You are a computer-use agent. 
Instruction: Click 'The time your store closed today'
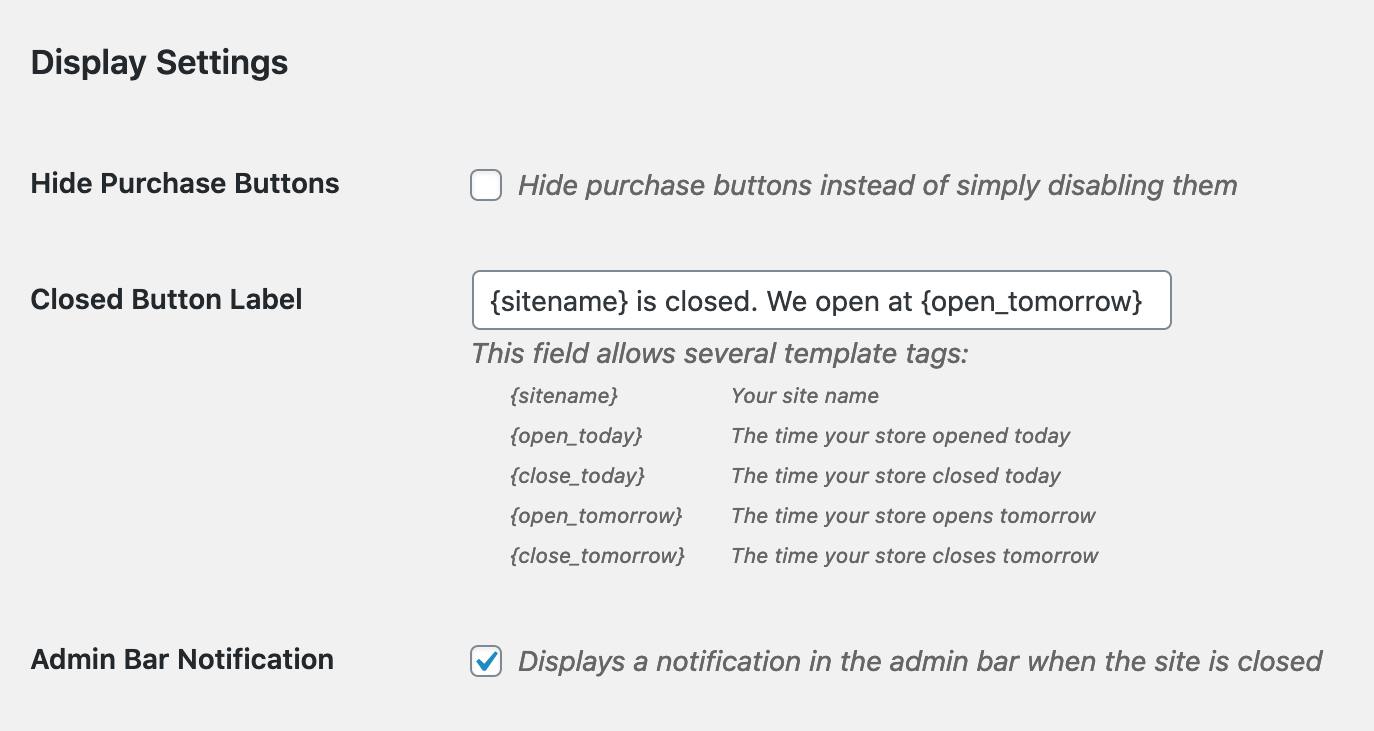tap(895, 476)
